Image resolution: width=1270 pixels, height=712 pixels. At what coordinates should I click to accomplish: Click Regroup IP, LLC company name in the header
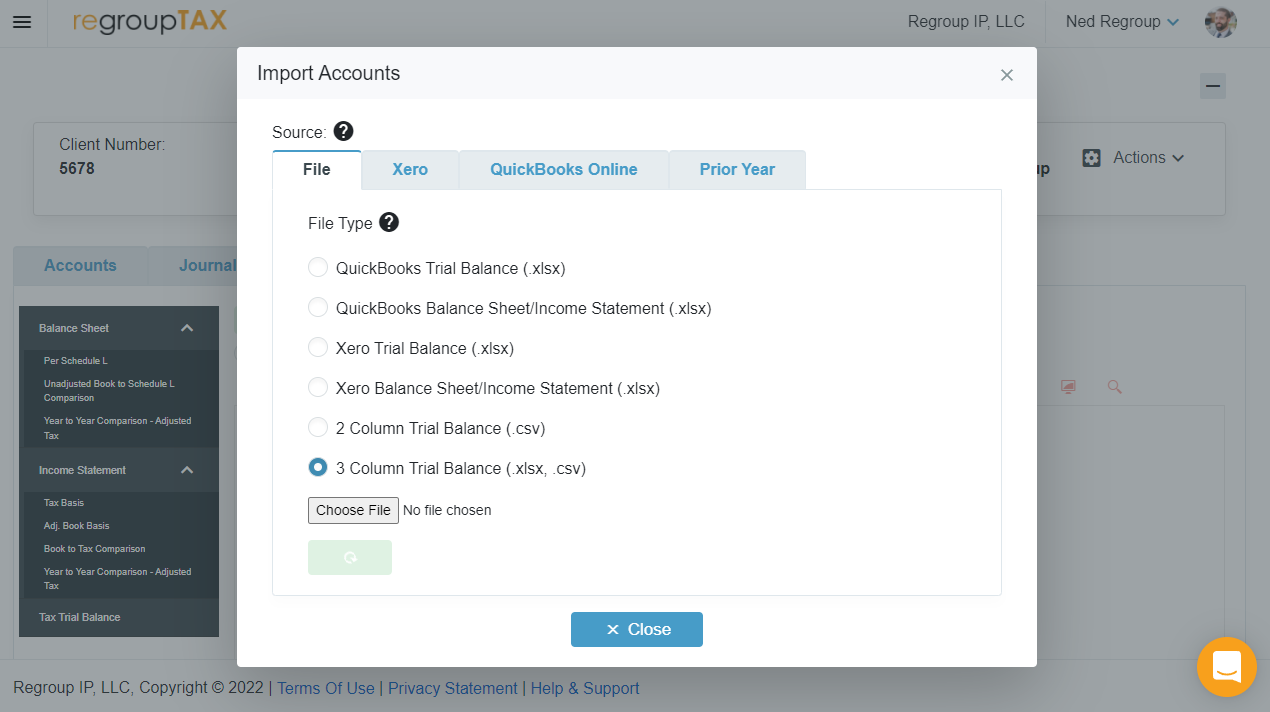pos(966,22)
